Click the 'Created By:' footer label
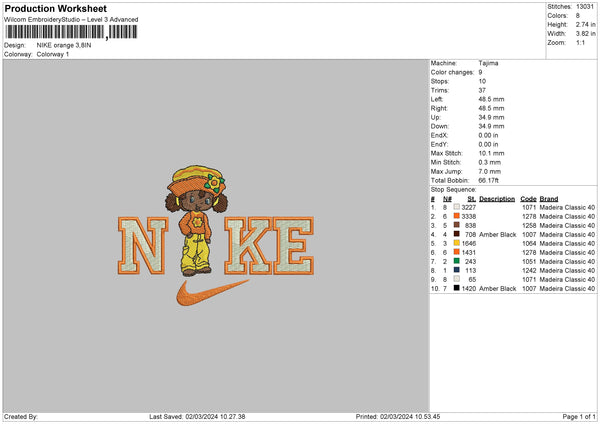Screen dimensions: 600x424 click(21, 416)
